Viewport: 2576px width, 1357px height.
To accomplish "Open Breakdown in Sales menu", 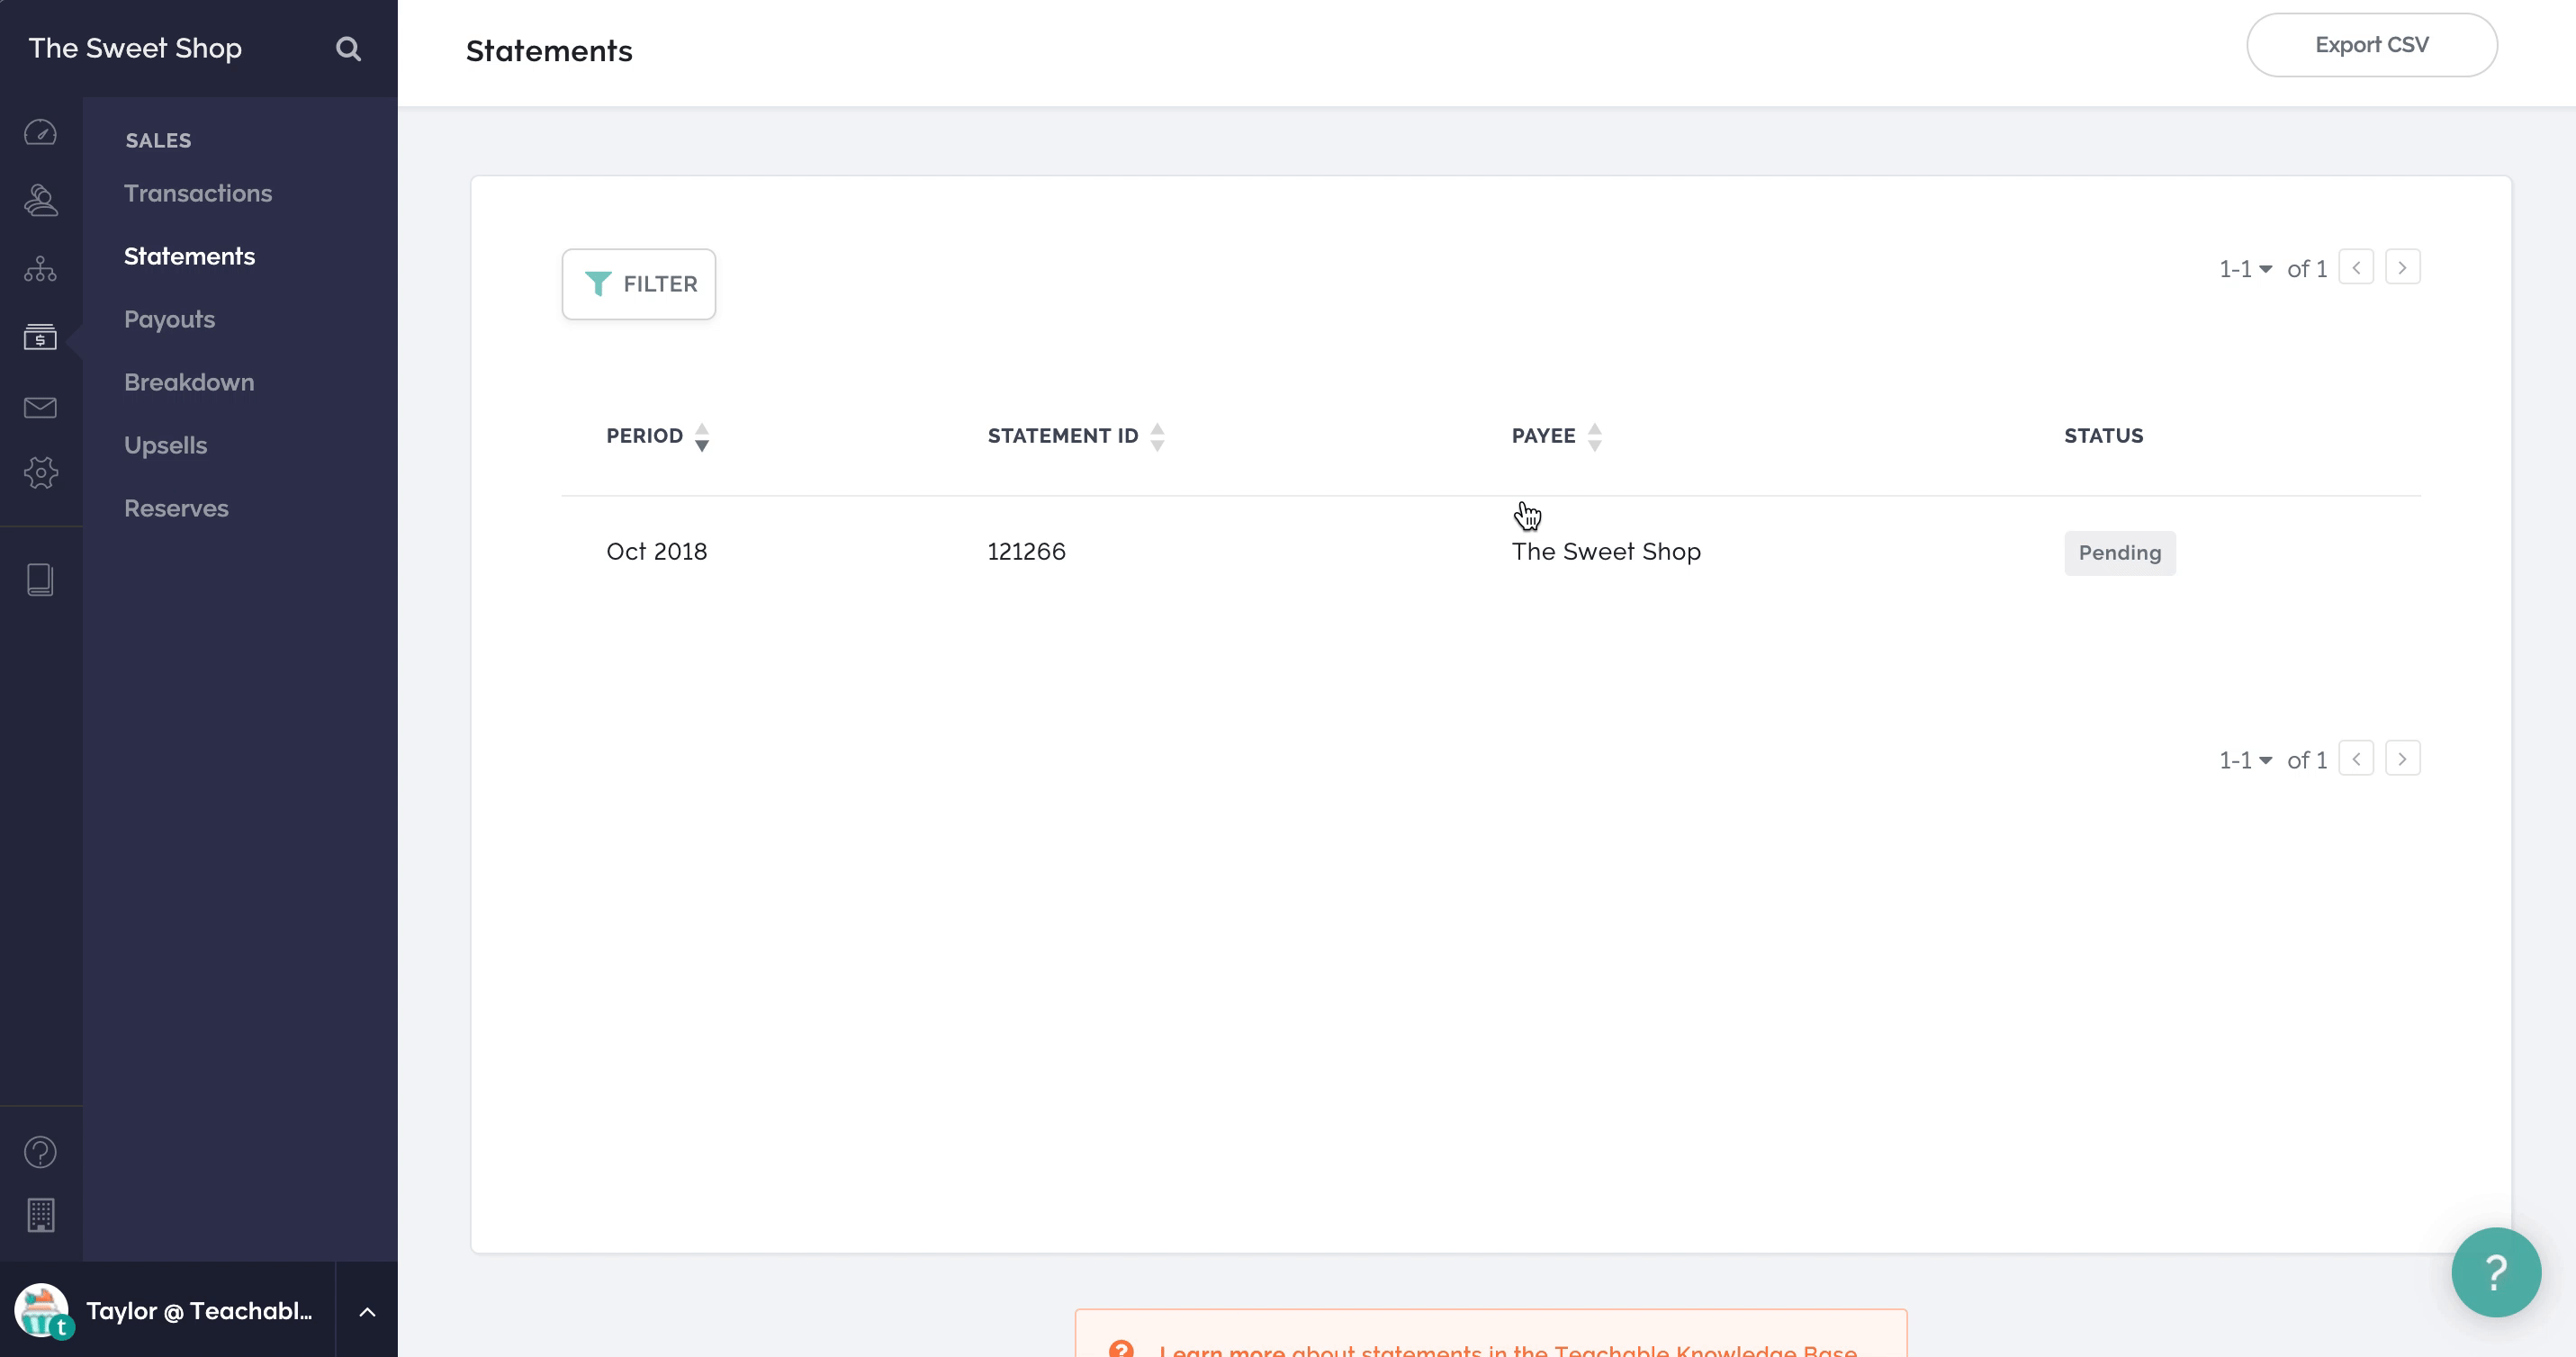I will [189, 383].
